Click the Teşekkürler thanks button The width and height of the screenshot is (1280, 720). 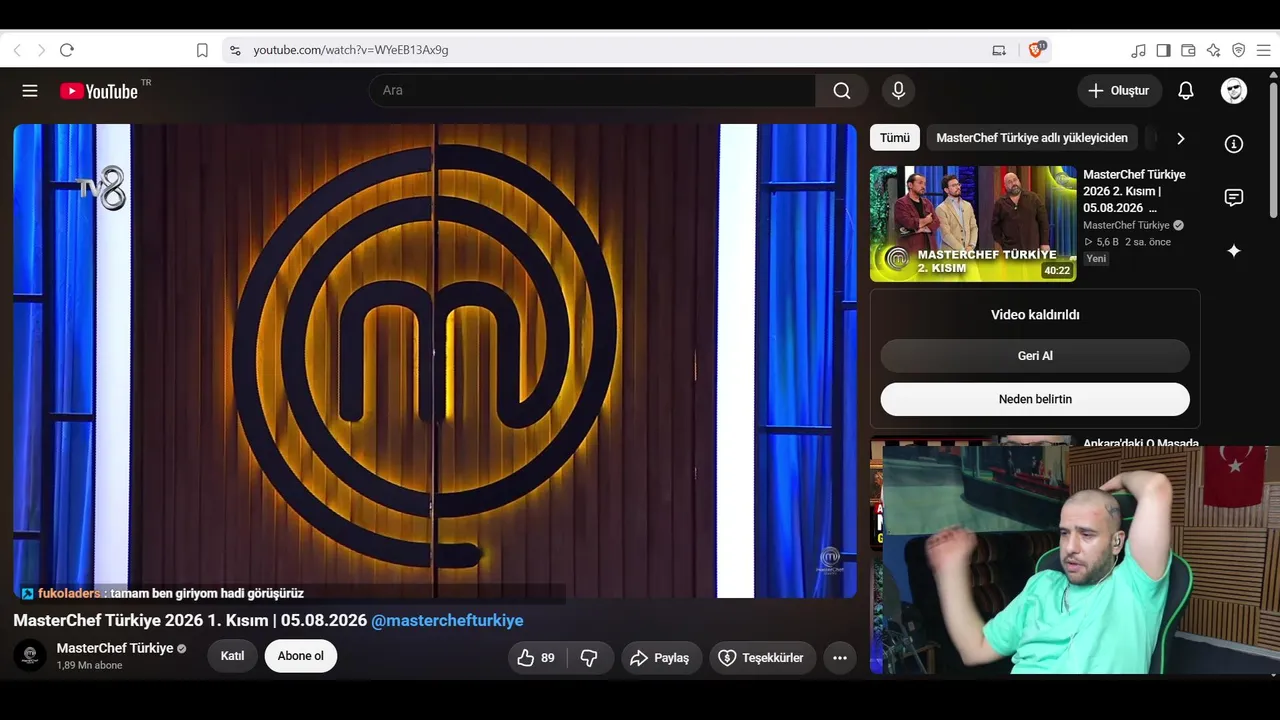(762, 658)
